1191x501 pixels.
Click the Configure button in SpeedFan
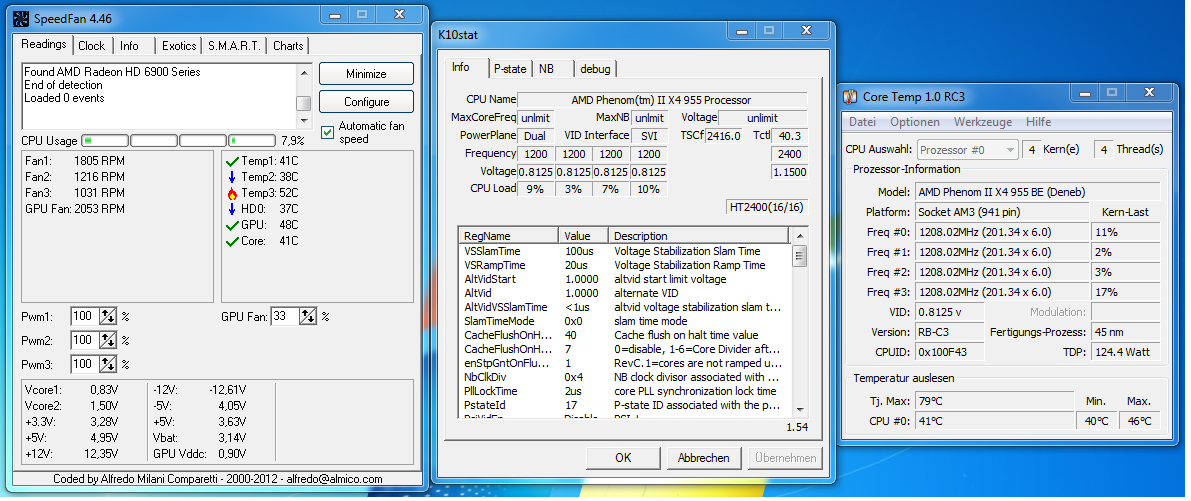coord(366,102)
